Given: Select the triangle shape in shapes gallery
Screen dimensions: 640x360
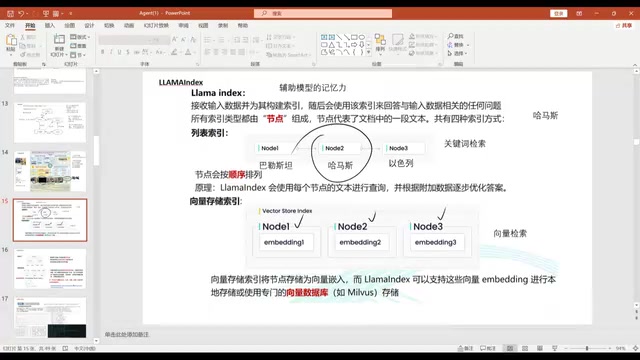Looking at the screenshot, I should [331, 44].
